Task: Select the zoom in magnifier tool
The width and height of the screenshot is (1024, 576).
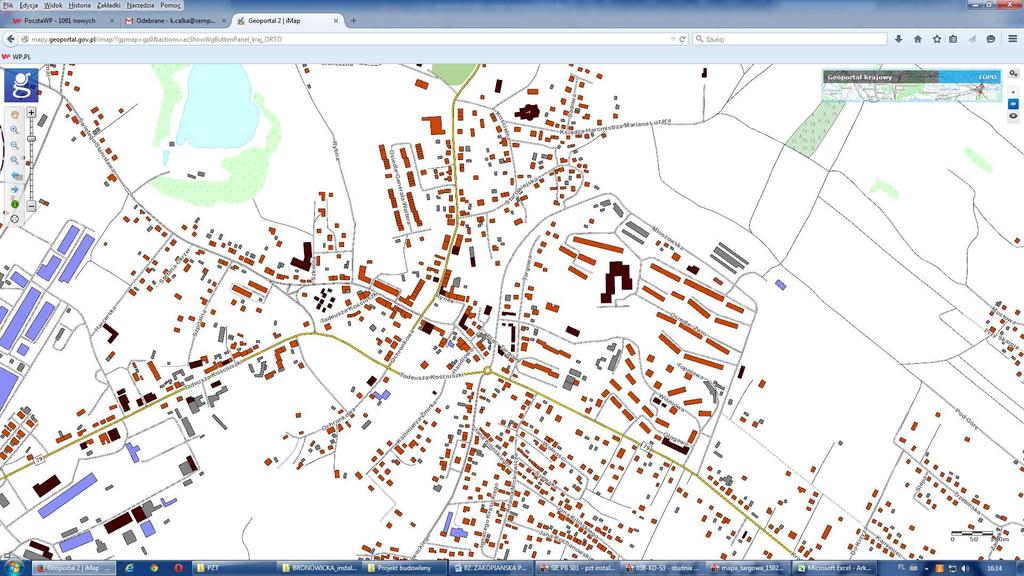Action: 14,130
